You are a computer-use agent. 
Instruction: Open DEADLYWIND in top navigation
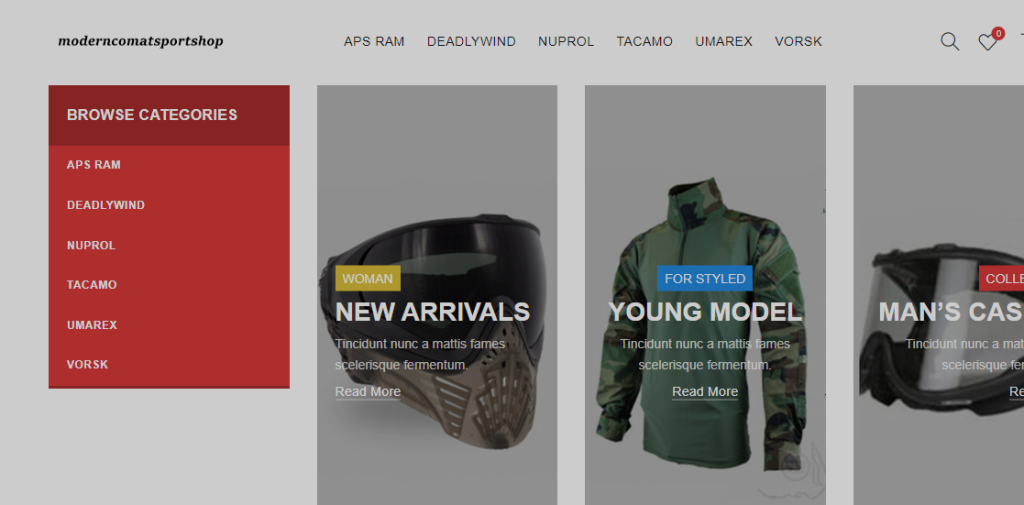tap(472, 42)
